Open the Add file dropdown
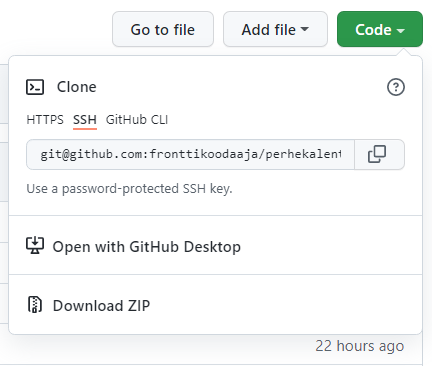Viewport: 432px width, 366px height. pyautogui.click(x=275, y=29)
